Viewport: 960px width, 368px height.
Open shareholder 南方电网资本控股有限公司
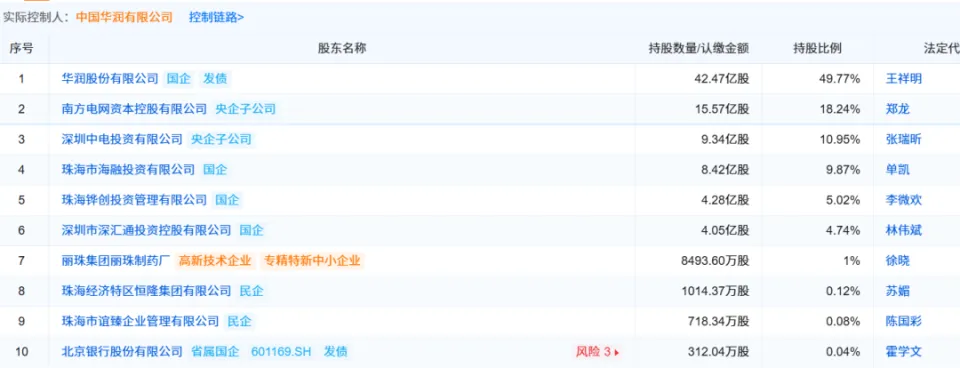tap(135, 109)
